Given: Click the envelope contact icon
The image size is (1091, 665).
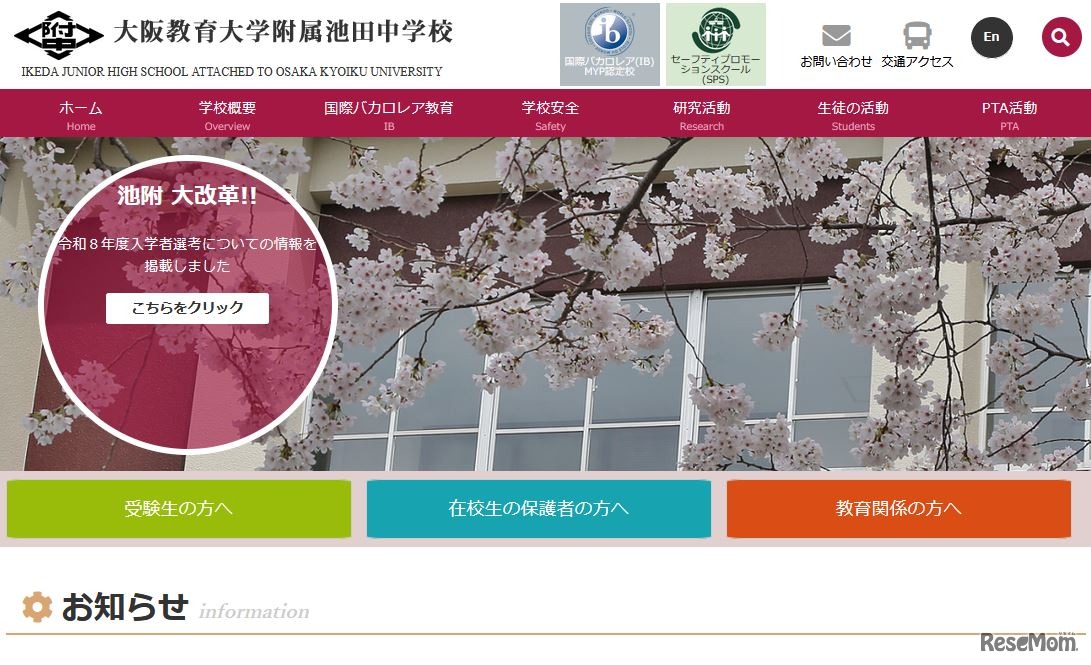Looking at the screenshot, I should [836, 37].
